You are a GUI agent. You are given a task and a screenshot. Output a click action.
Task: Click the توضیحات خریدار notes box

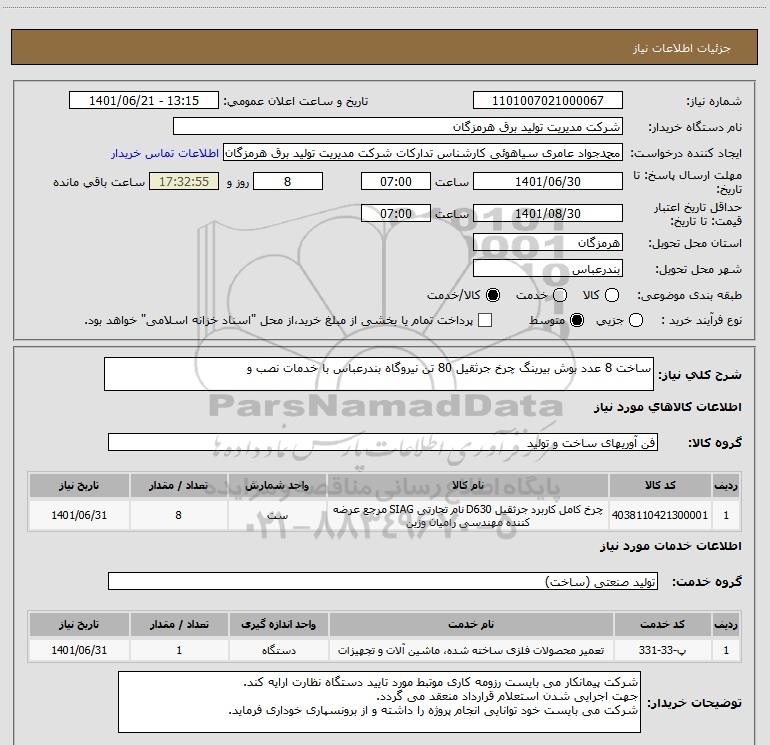click(379, 702)
